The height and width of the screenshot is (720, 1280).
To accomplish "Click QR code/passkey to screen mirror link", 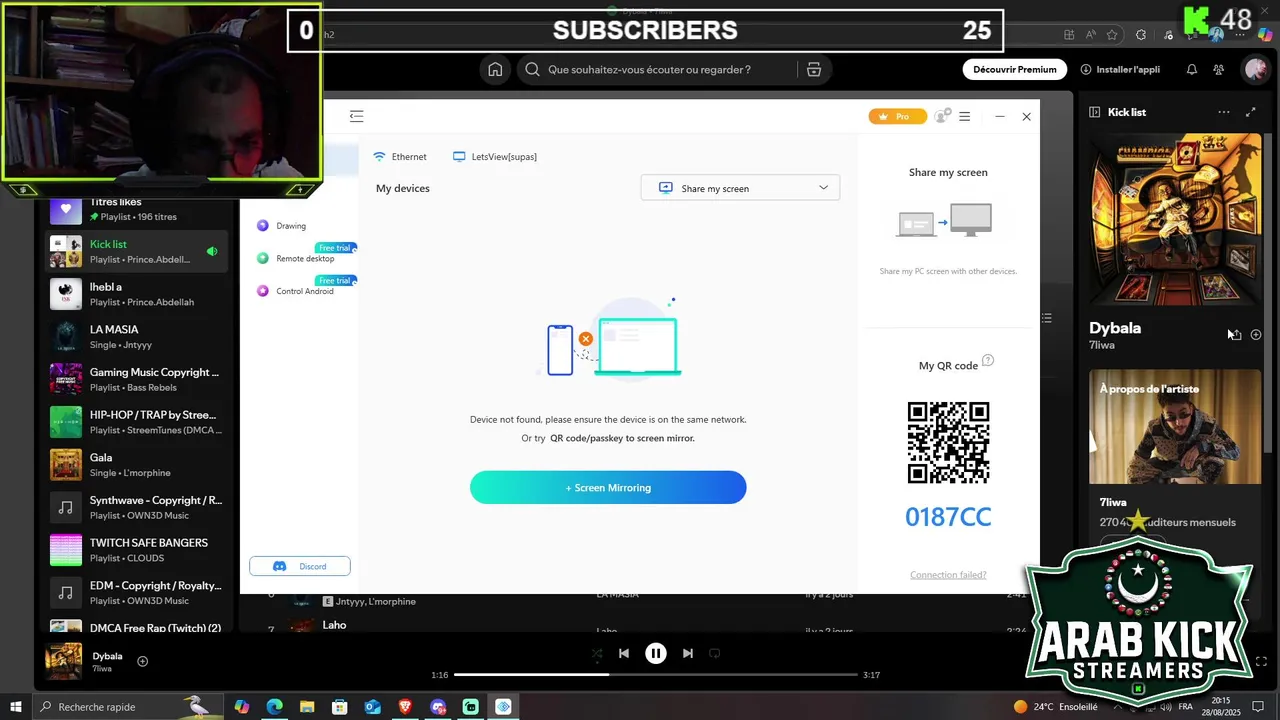I will 622,438.
